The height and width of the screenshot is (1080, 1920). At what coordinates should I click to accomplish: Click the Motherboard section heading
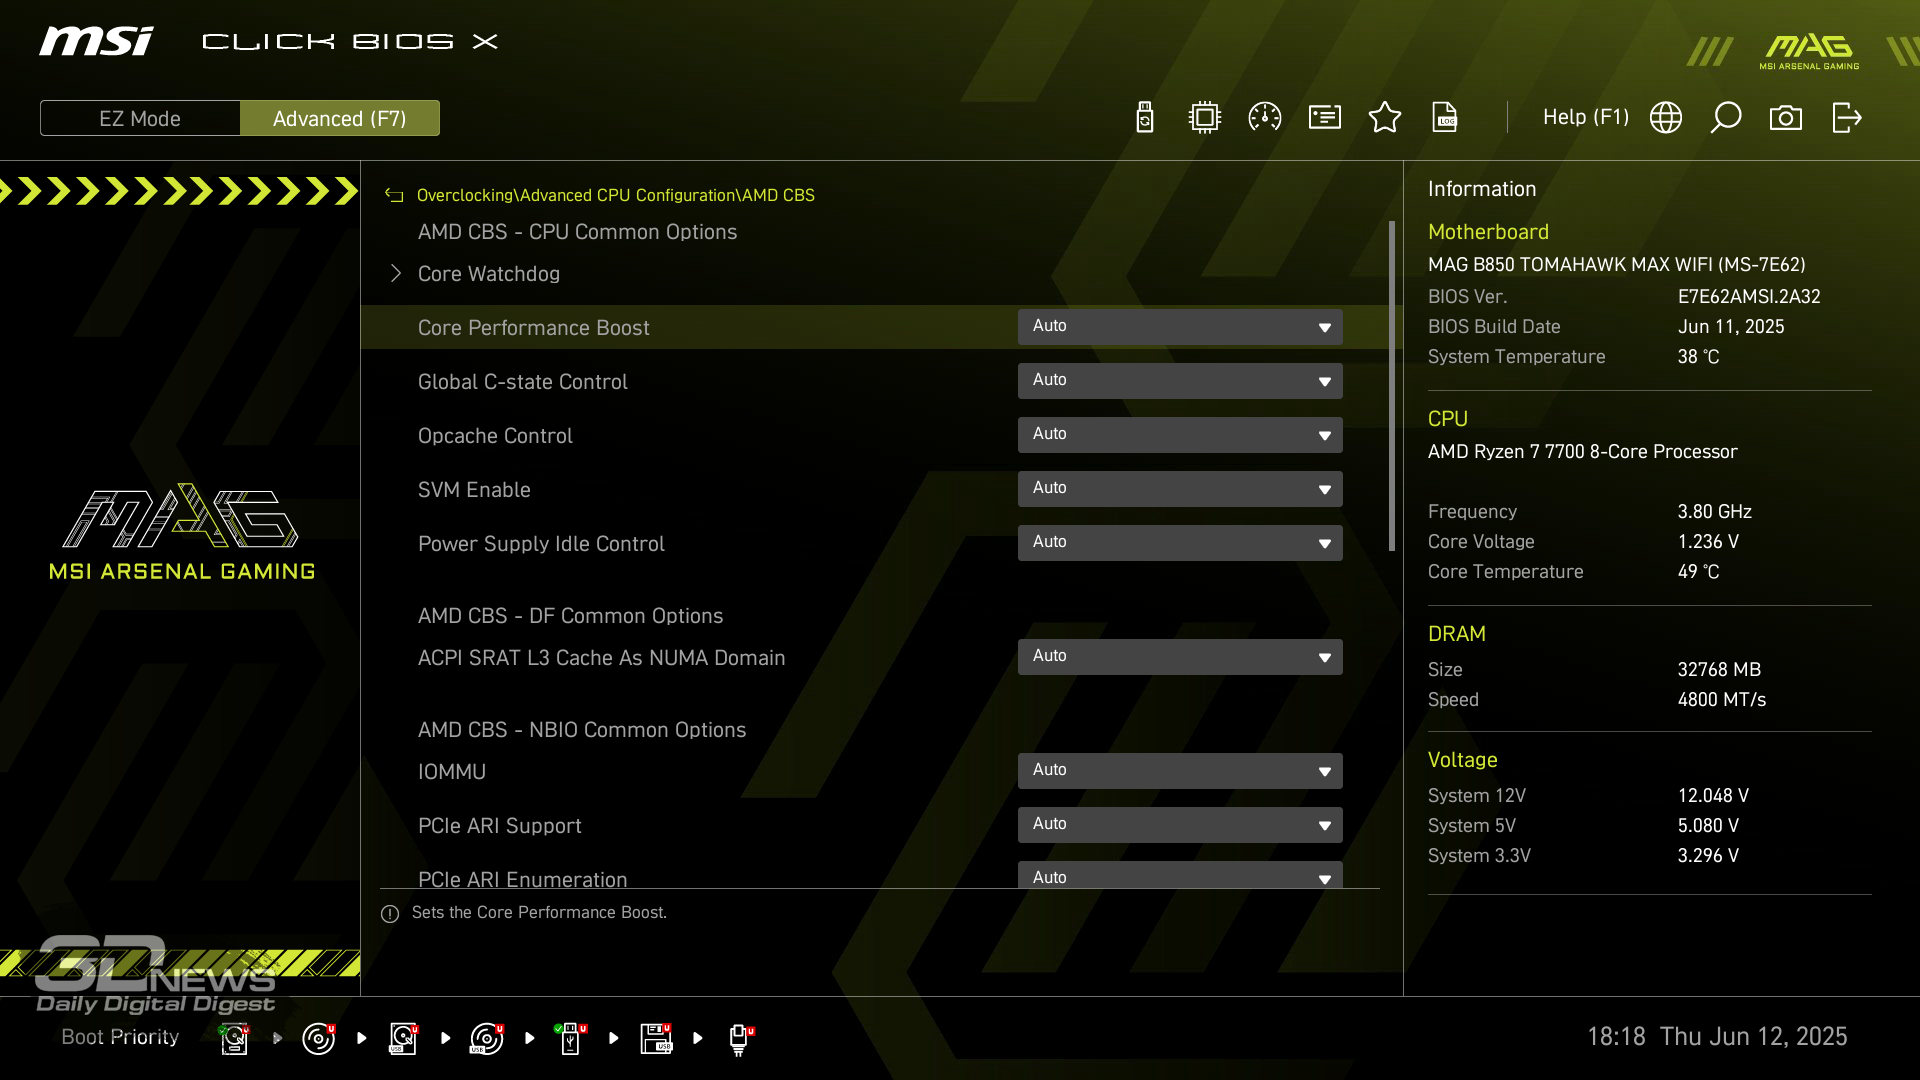[1488, 232]
